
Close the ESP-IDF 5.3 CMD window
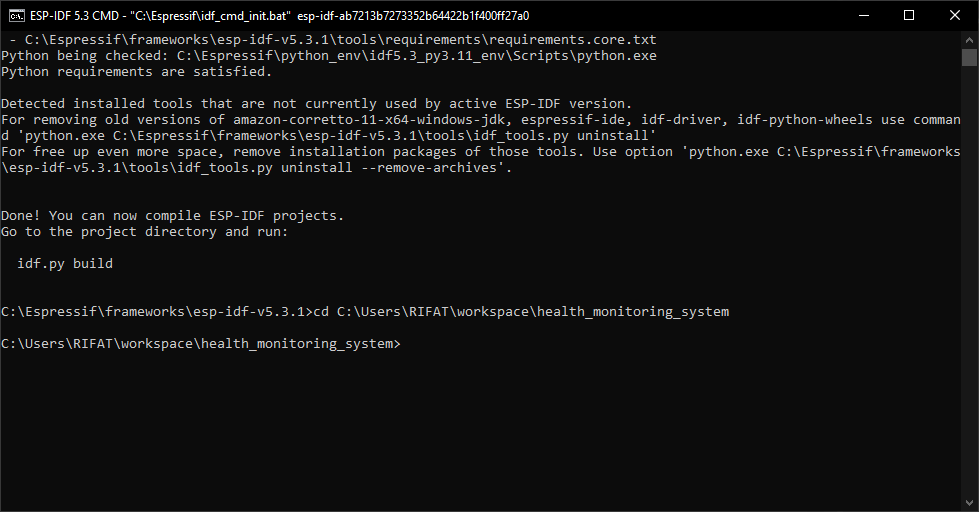[955, 16]
